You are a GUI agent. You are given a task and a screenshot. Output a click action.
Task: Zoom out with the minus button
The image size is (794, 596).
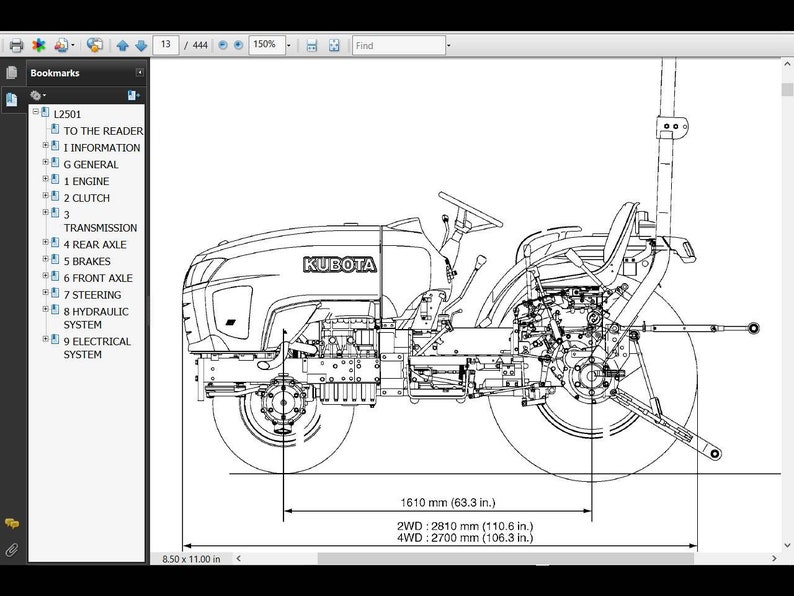coord(222,46)
